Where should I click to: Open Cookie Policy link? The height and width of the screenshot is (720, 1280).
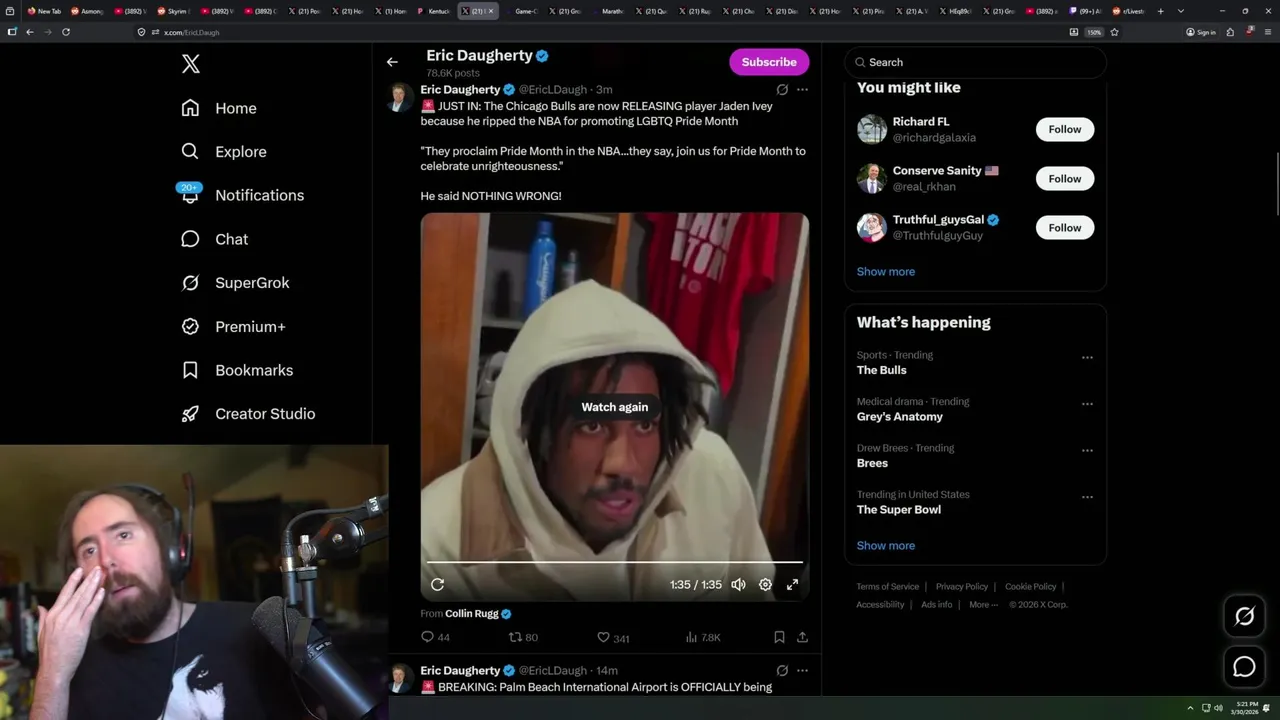(x=1030, y=587)
